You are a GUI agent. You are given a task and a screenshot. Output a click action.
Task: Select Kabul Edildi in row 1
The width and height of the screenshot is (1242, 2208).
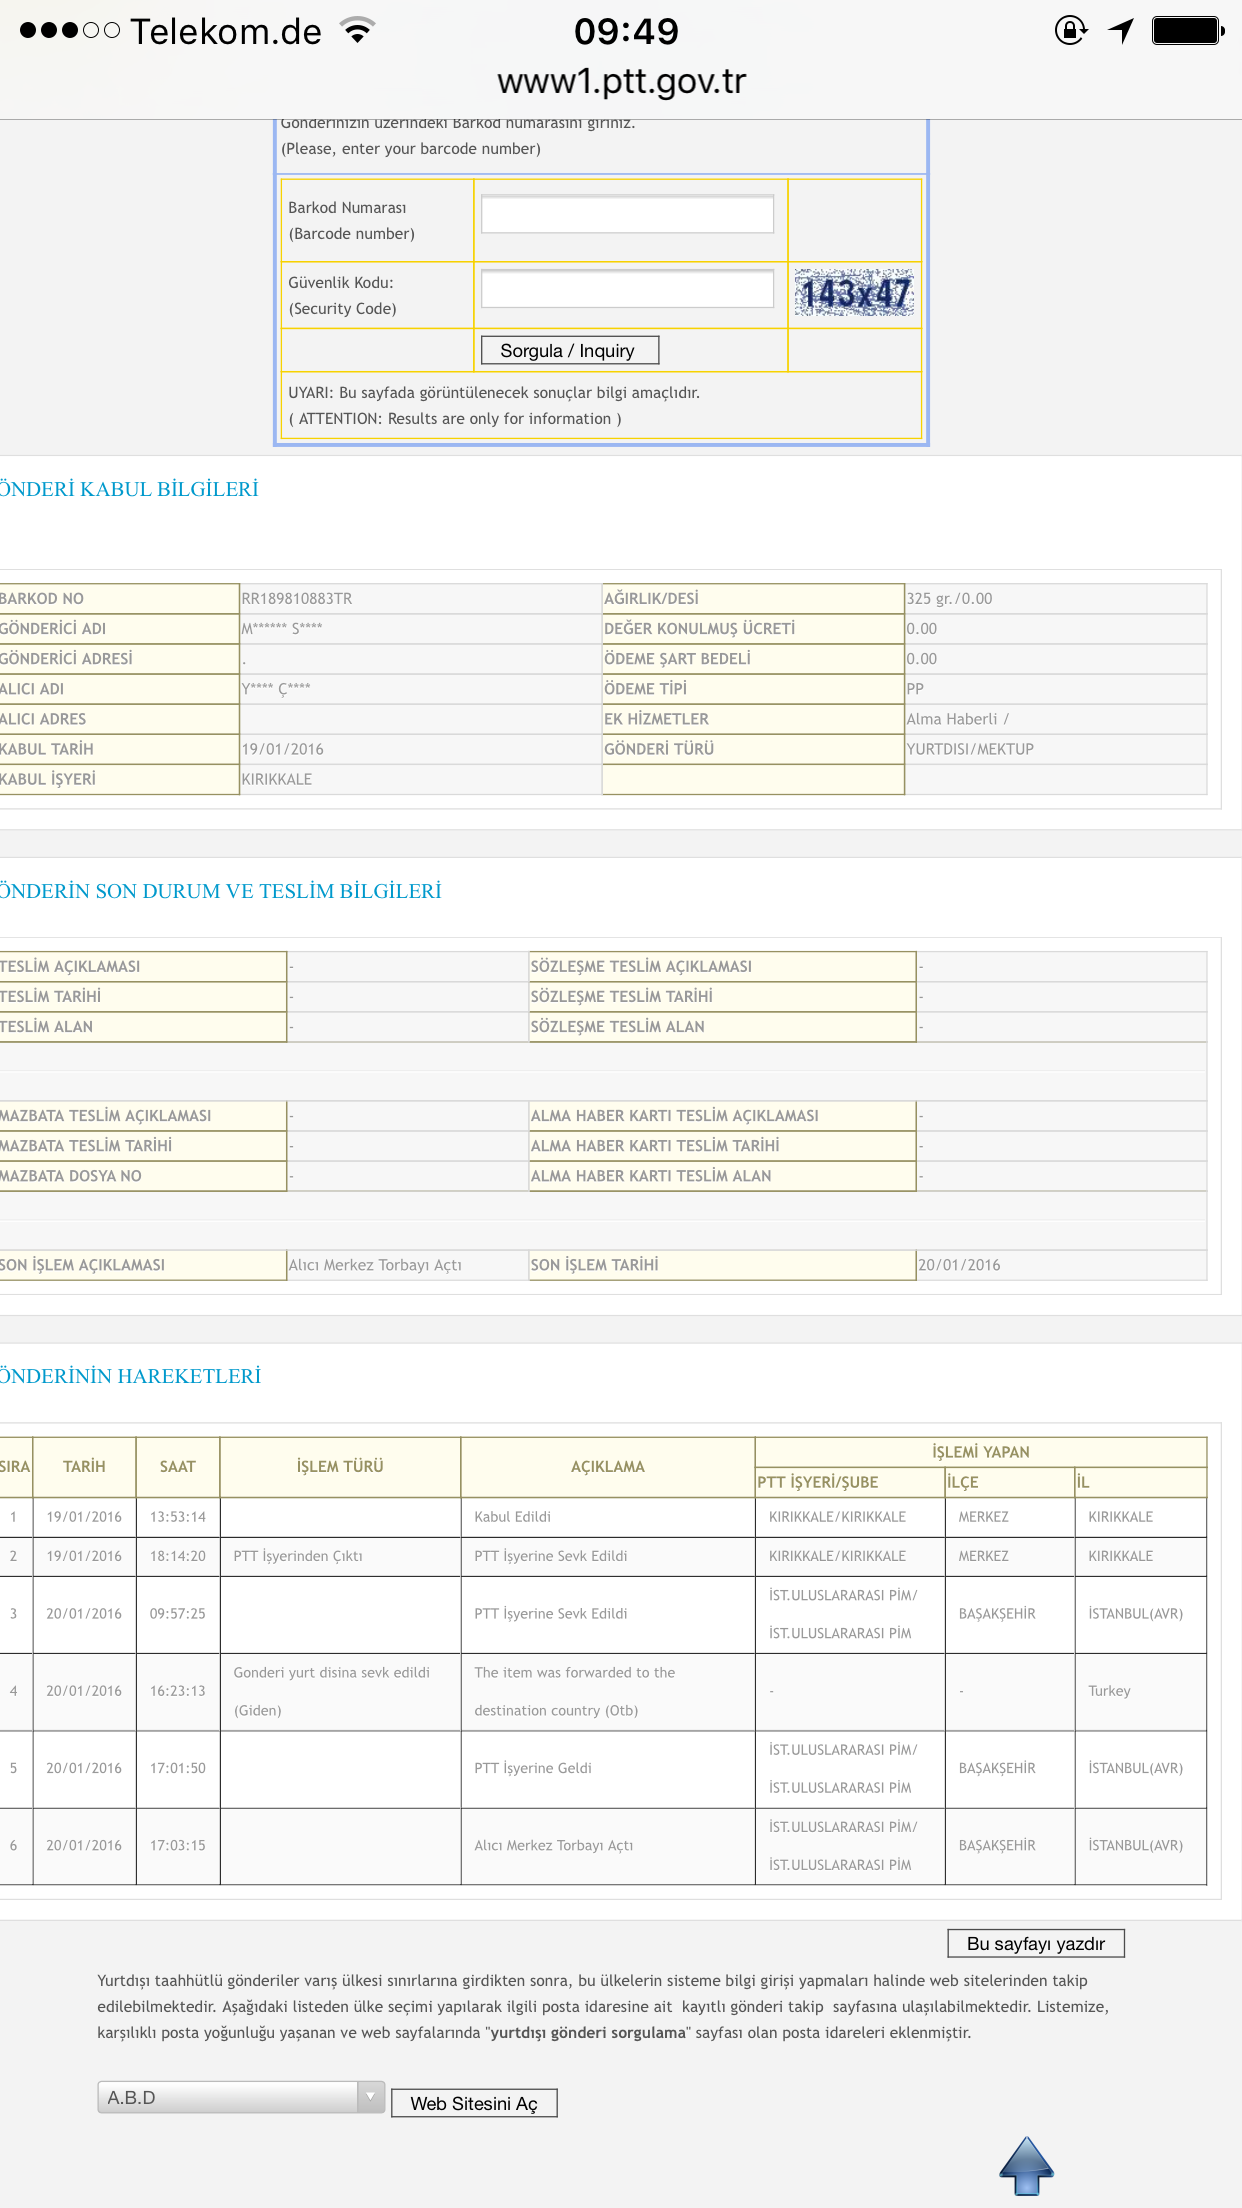coord(512,1517)
